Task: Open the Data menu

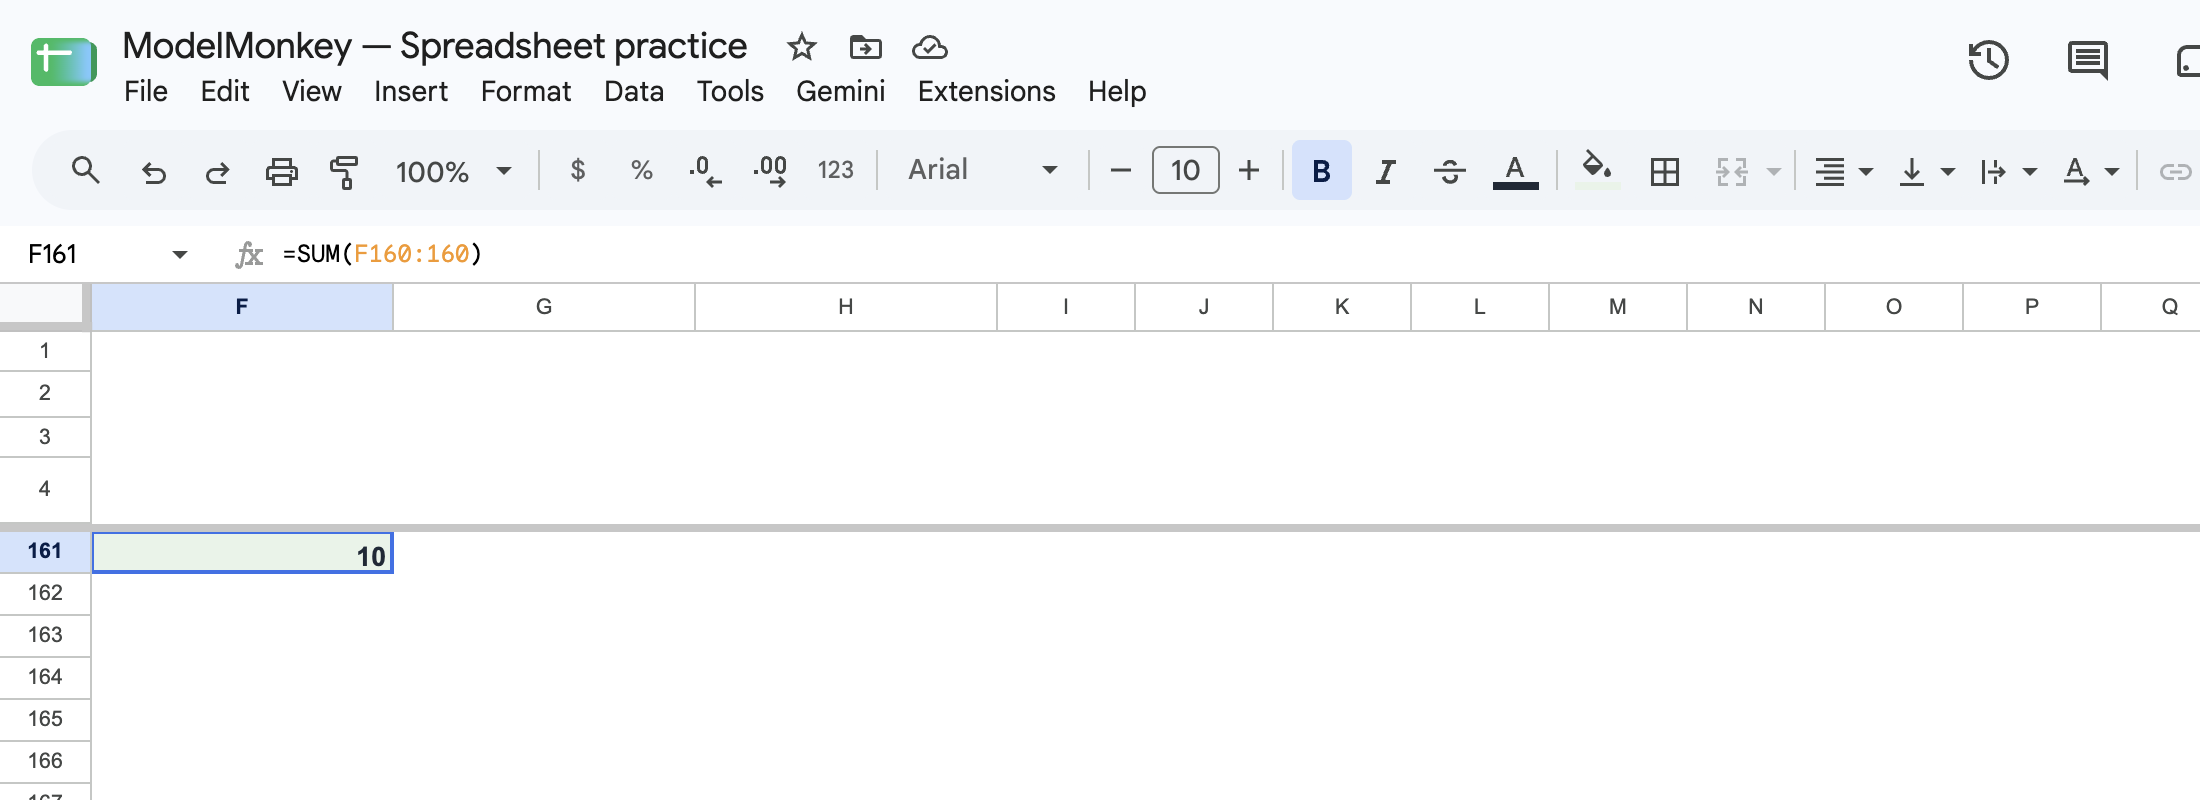Action: click(x=634, y=92)
